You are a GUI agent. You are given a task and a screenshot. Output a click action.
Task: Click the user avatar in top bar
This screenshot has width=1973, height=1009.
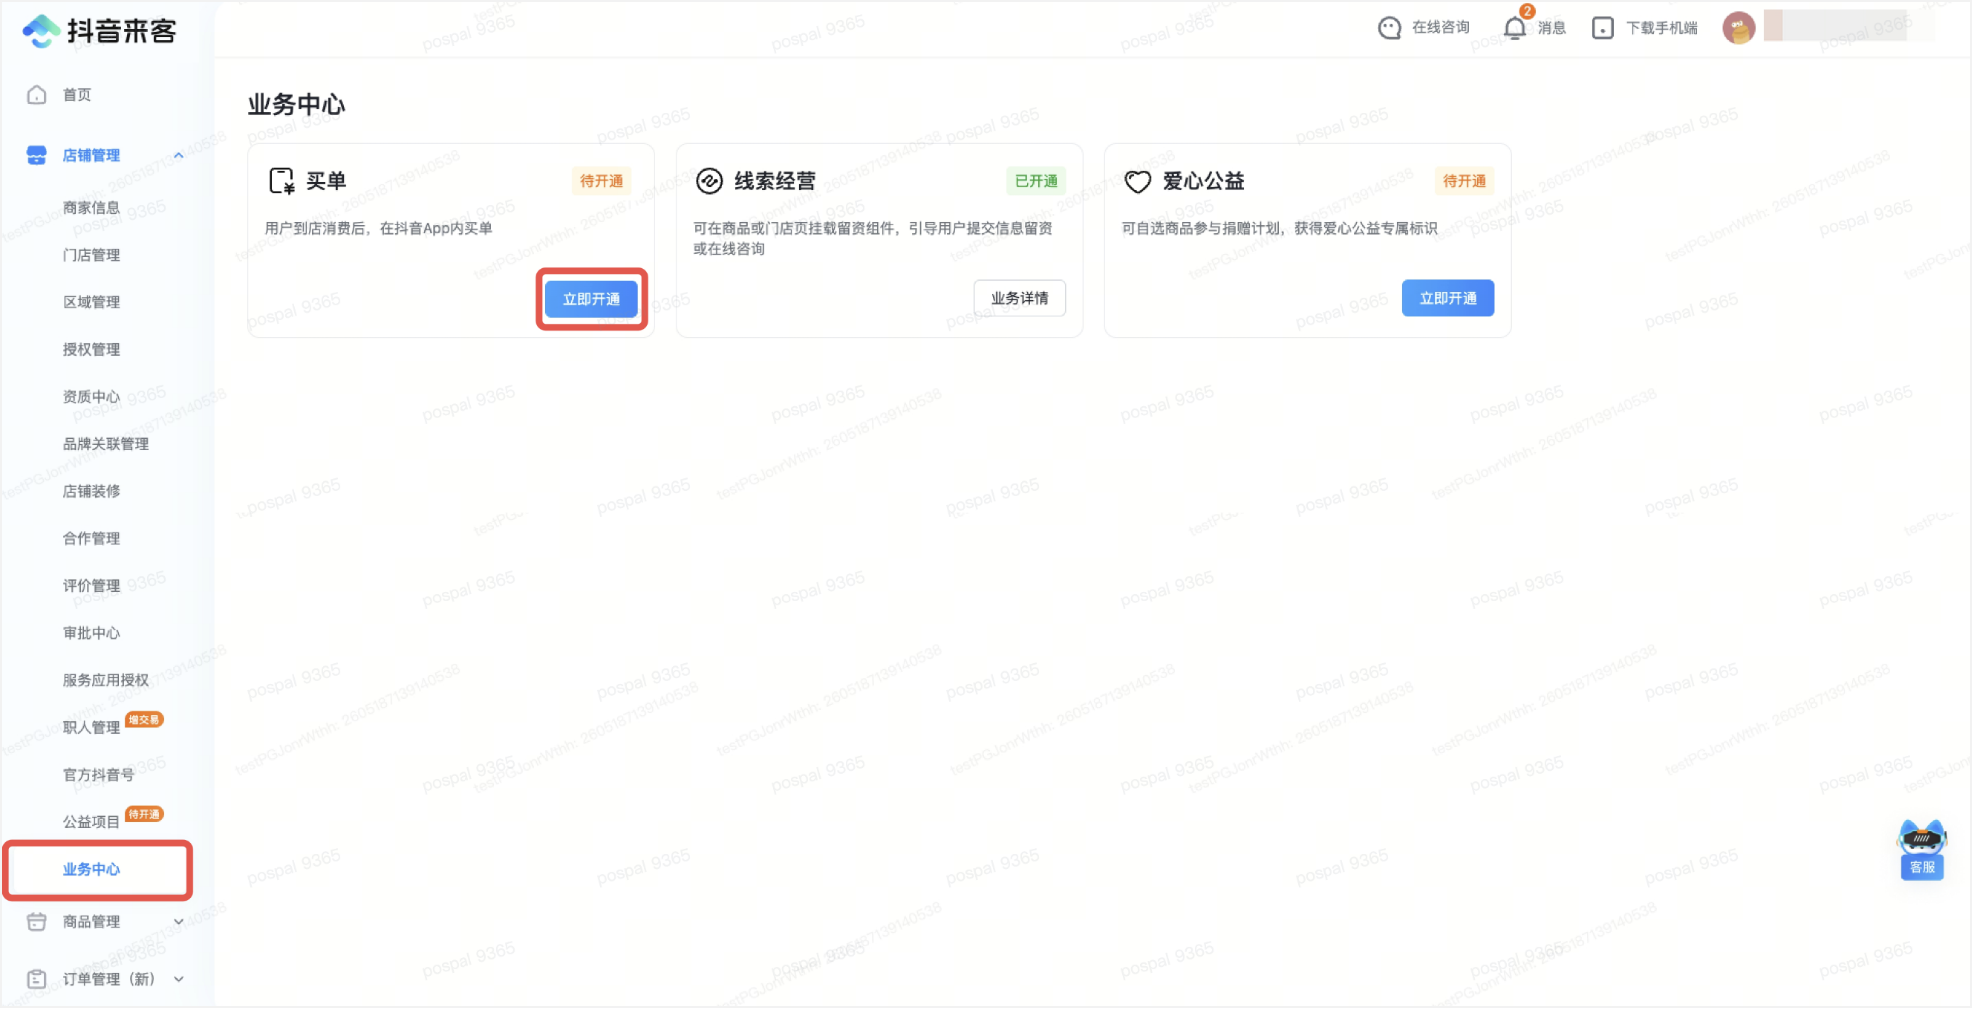[x=1739, y=28]
